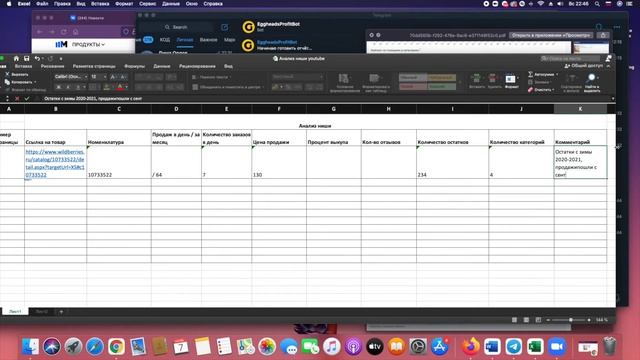640x360 pixels.
Task: Open Excel from the Dock
Action: (535, 347)
